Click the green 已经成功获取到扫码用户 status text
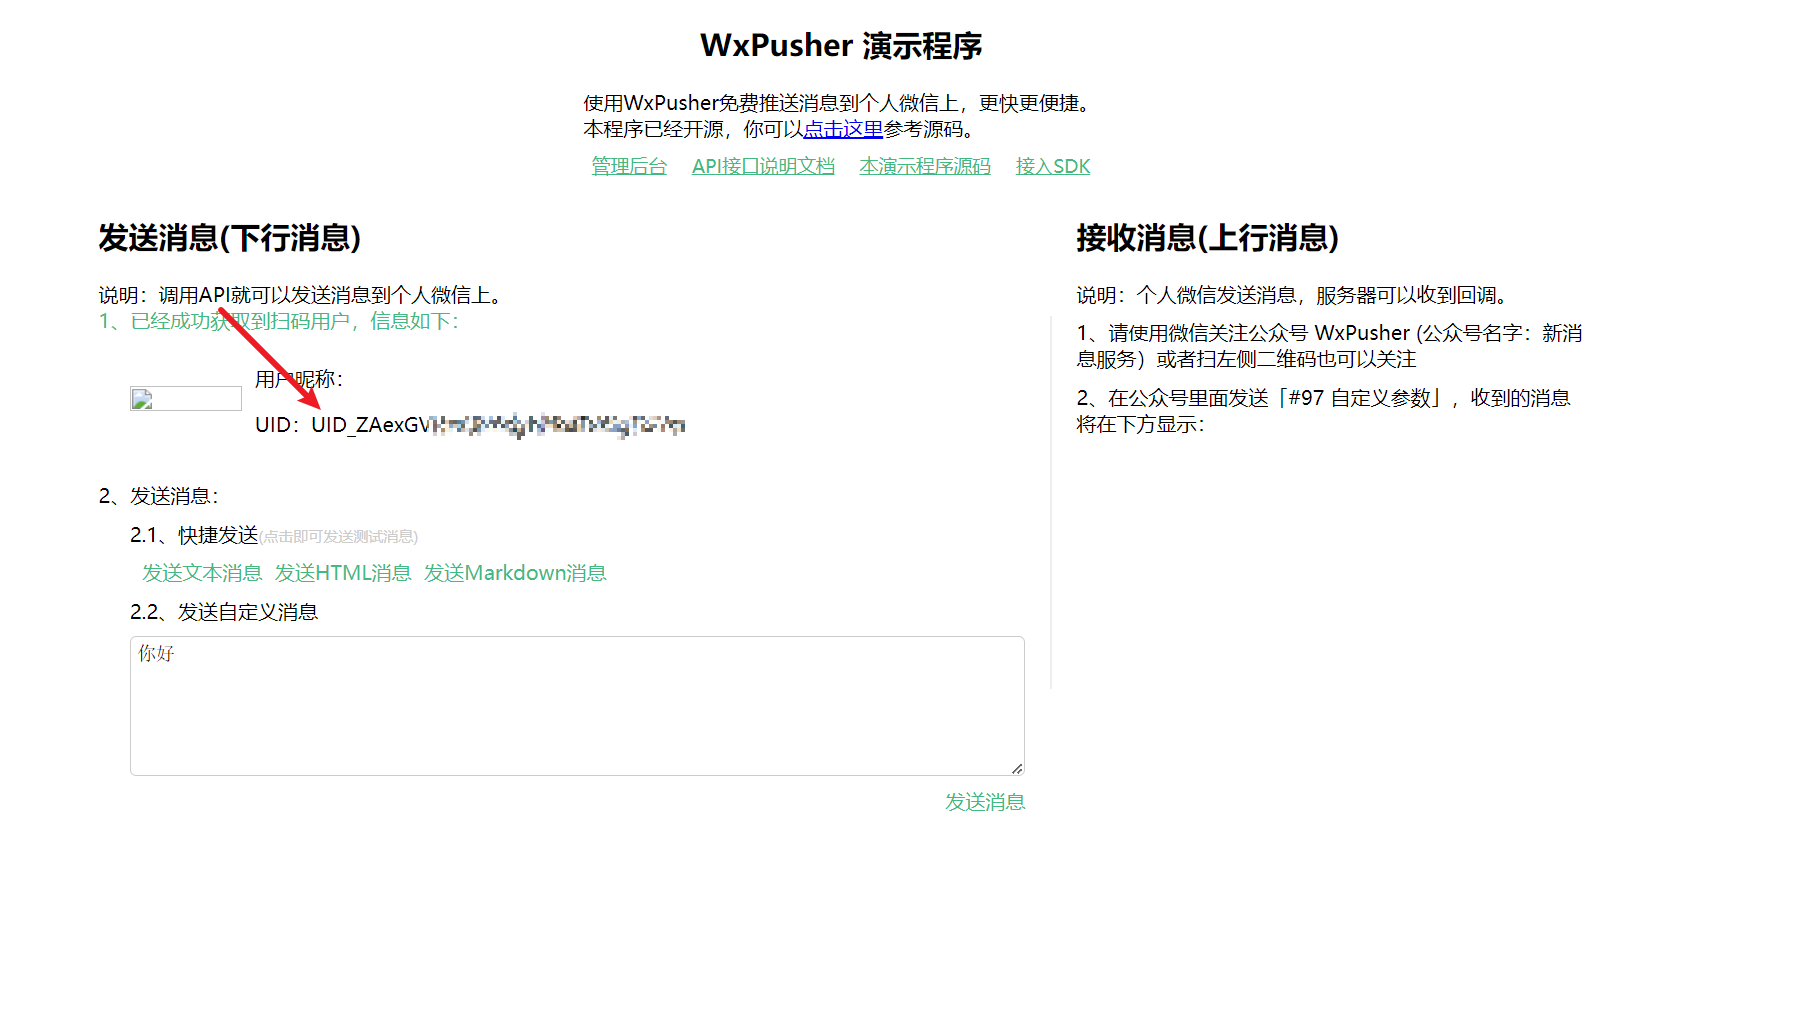This screenshot has width=1793, height=1028. pos(279,321)
